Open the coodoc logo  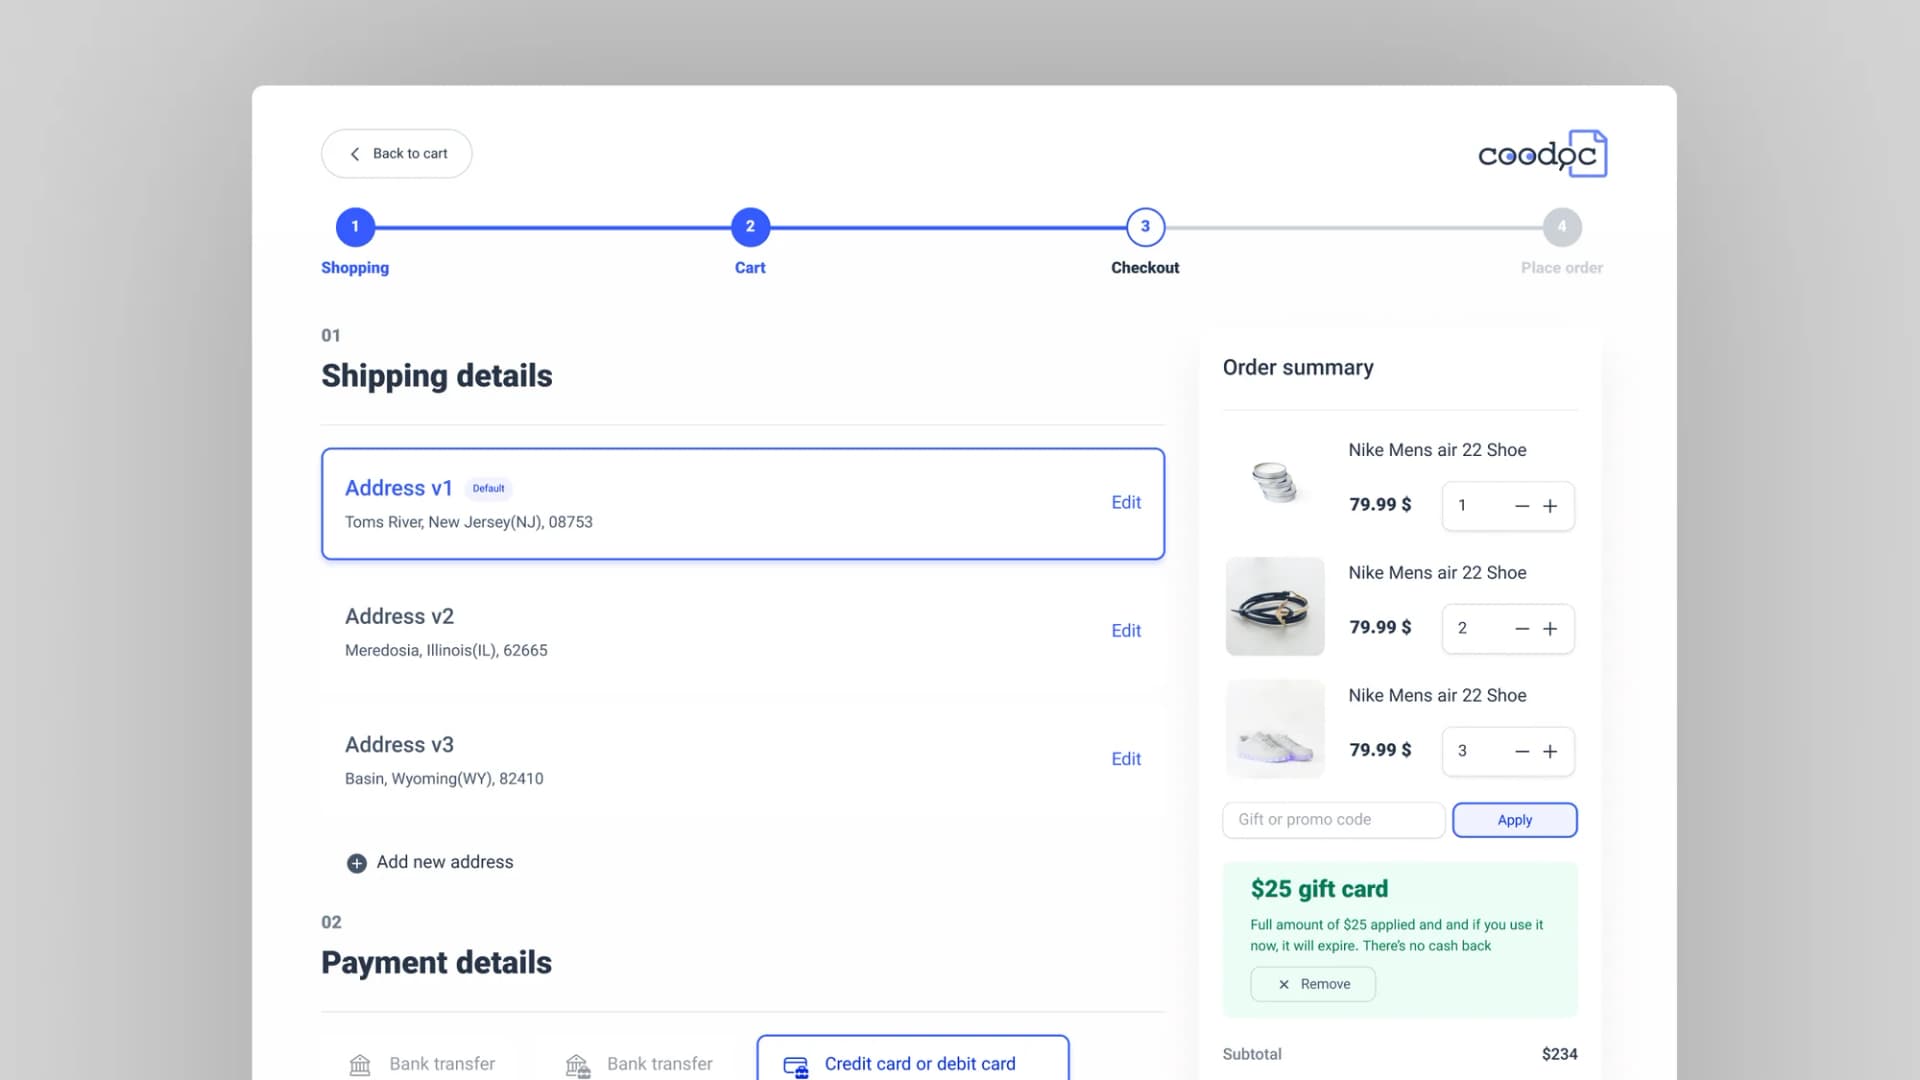tap(1542, 154)
